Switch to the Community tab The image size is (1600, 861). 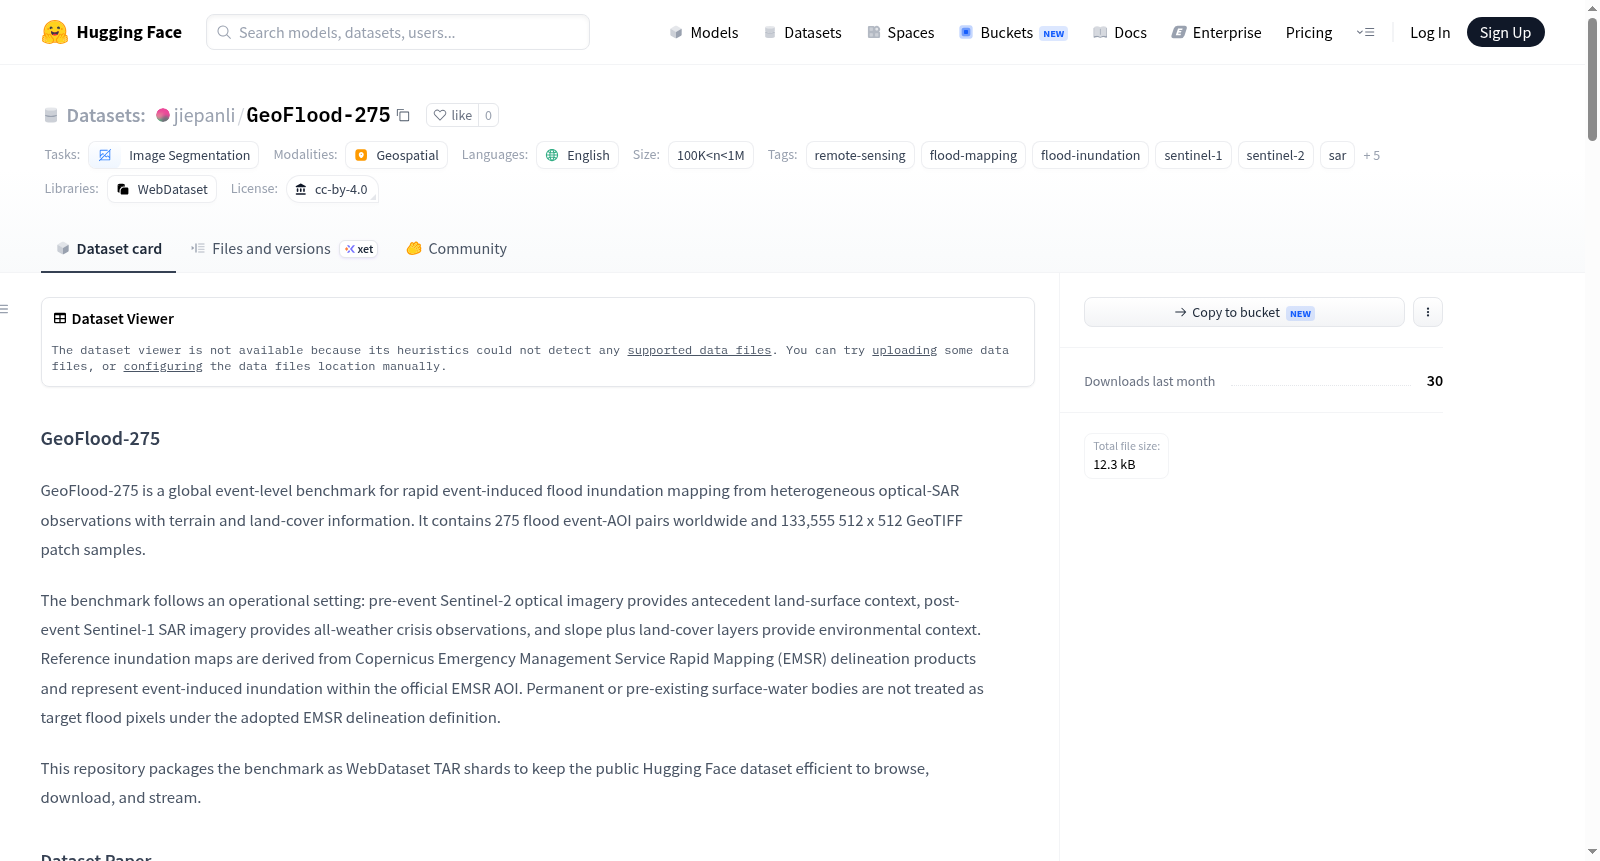[456, 249]
